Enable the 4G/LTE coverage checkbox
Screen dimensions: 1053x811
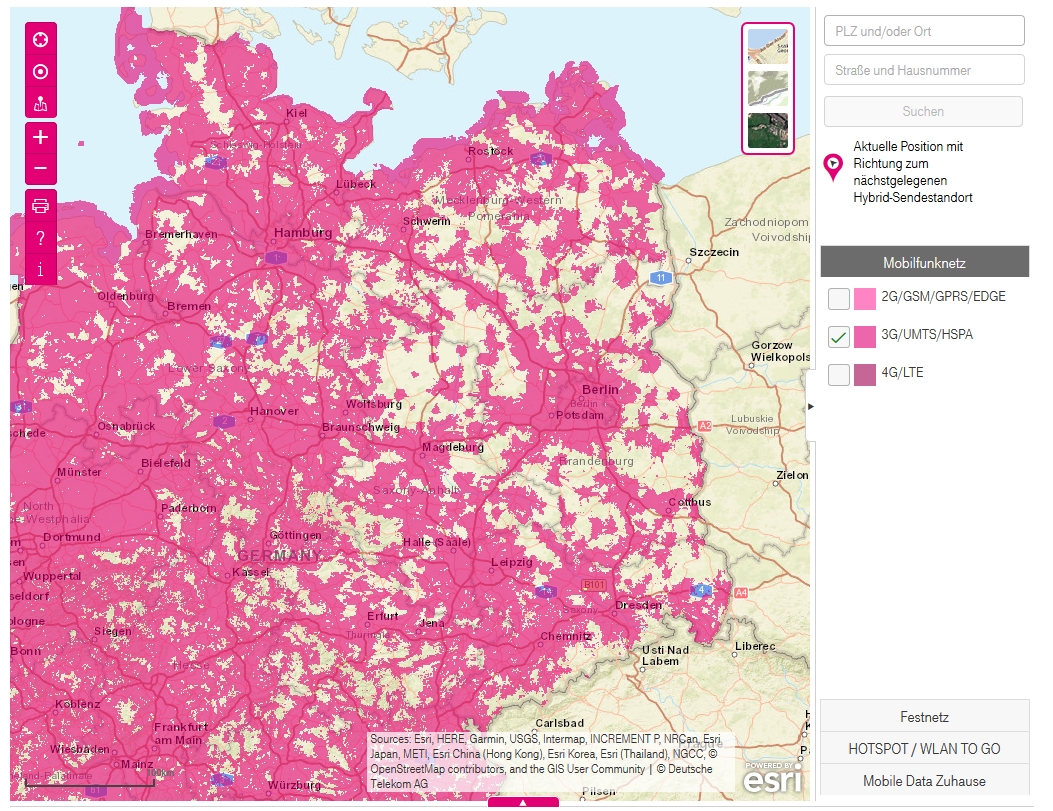pyautogui.click(x=839, y=375)
